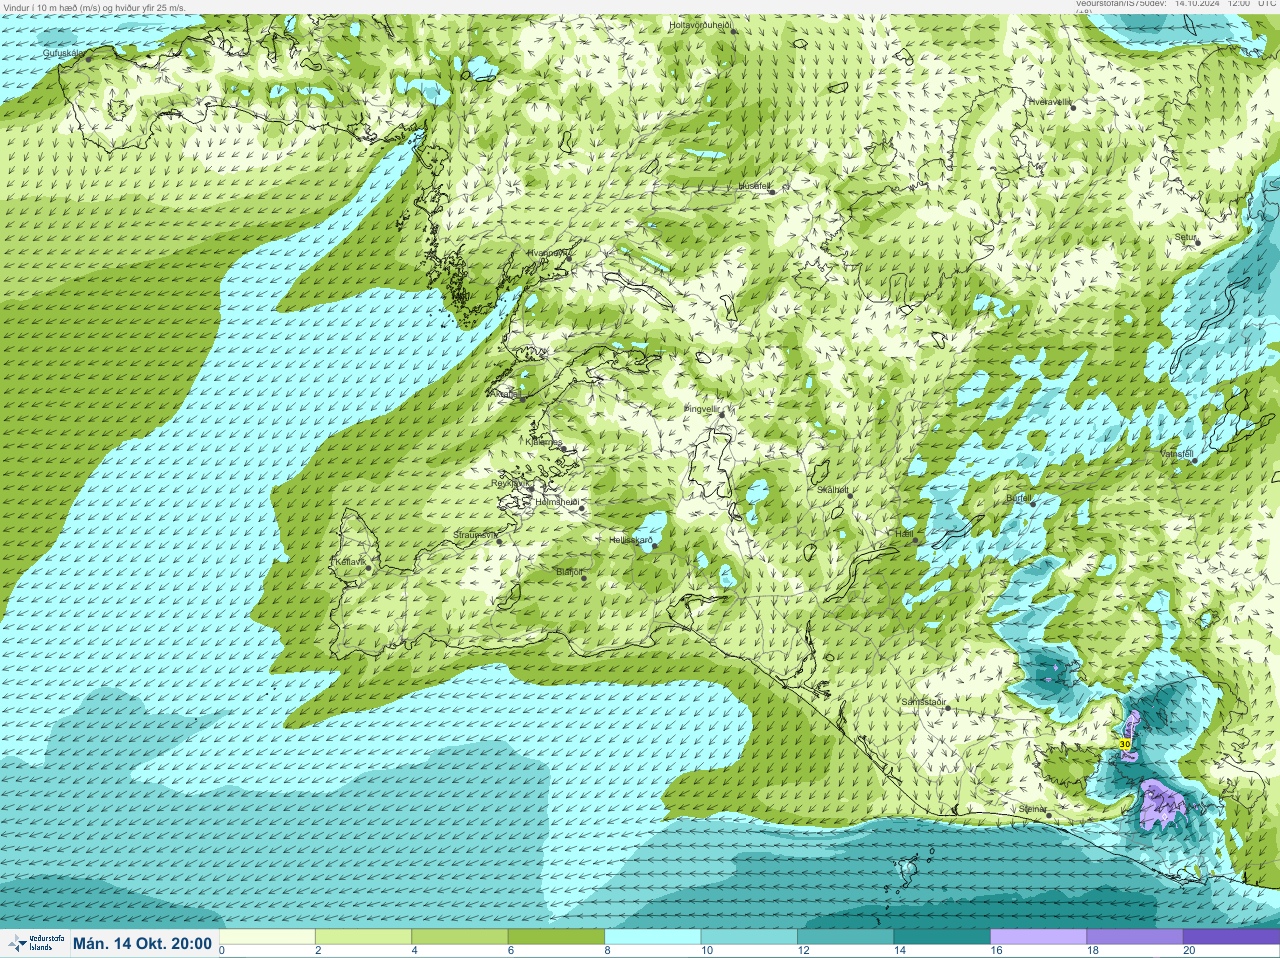Click the wind map title text
This screenshot has width=1280, height=958.
point(94,7)
